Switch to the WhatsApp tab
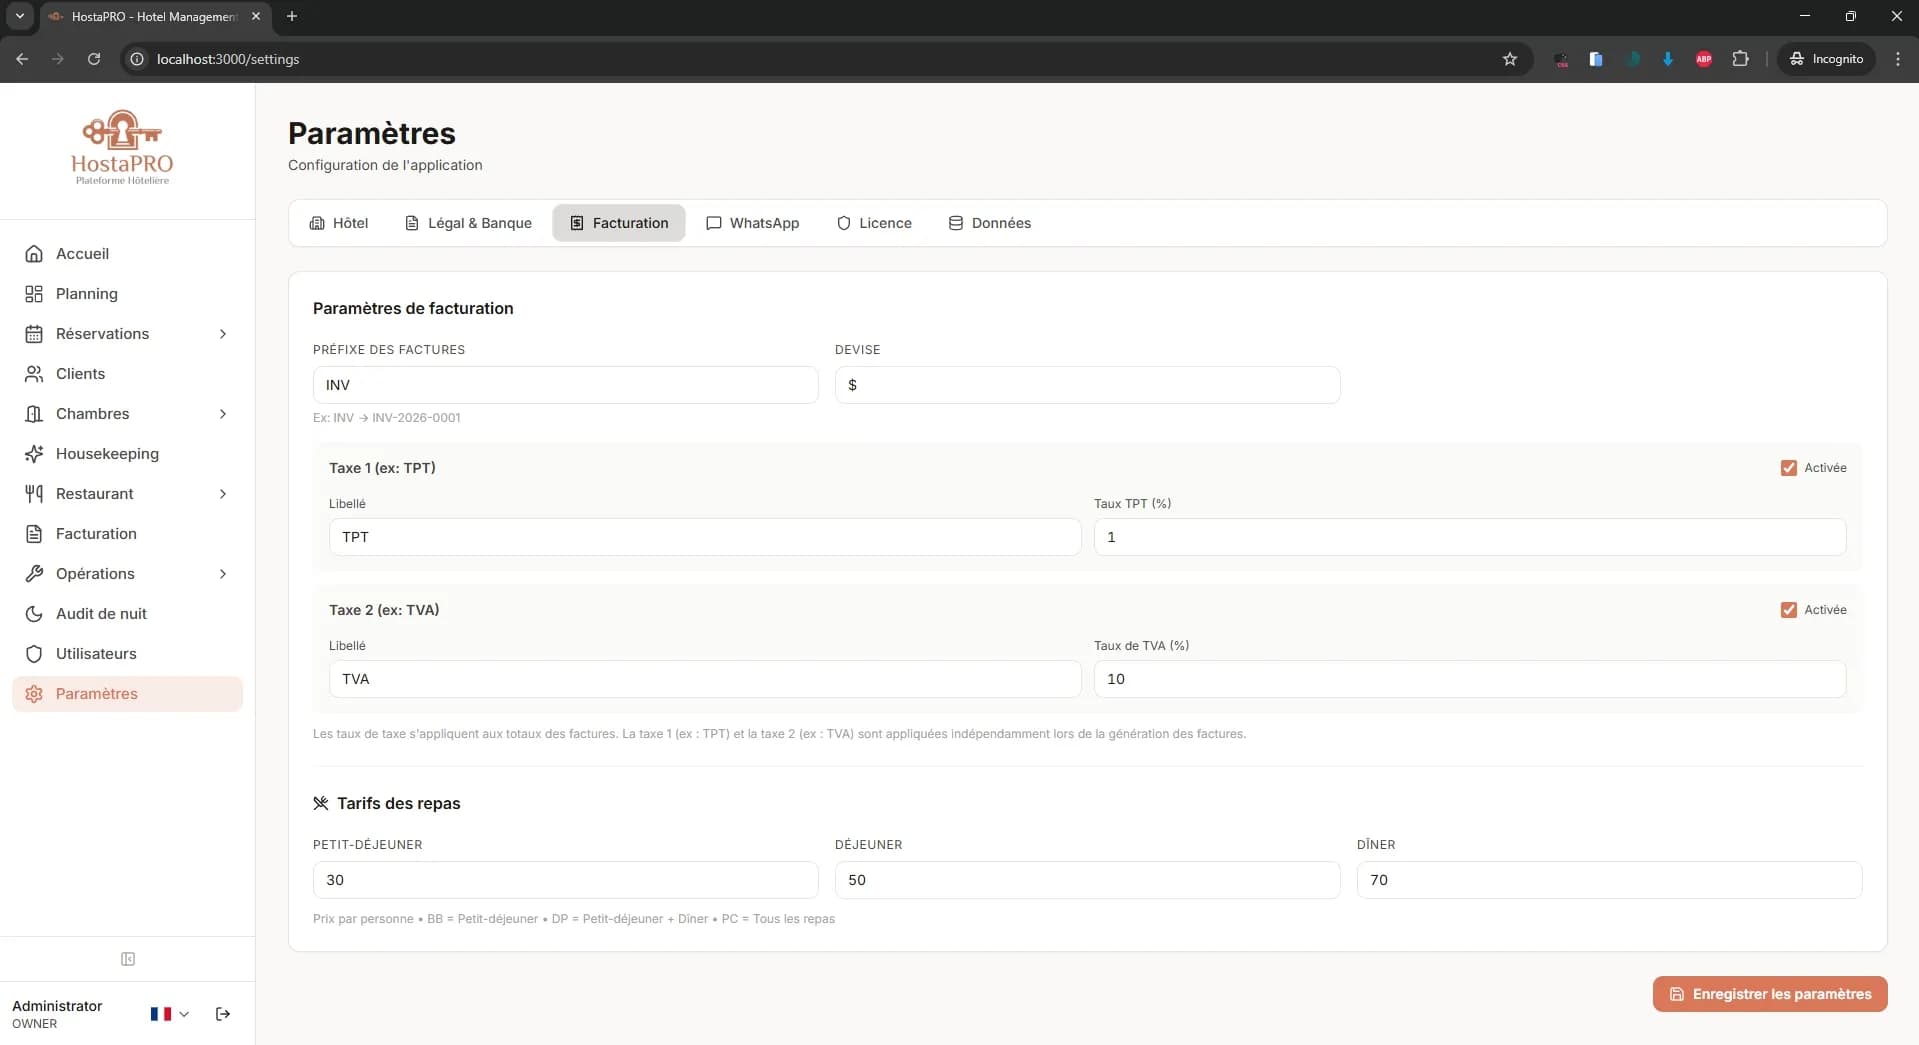The width and height of the screenshot is (1919, 1045). point(752,223)
